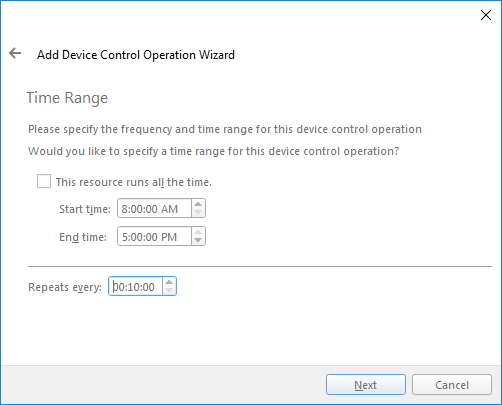This screenshot has width=502, height=405.
Task: Close the Add Device Control Operation Wizard
Action: 486,15
